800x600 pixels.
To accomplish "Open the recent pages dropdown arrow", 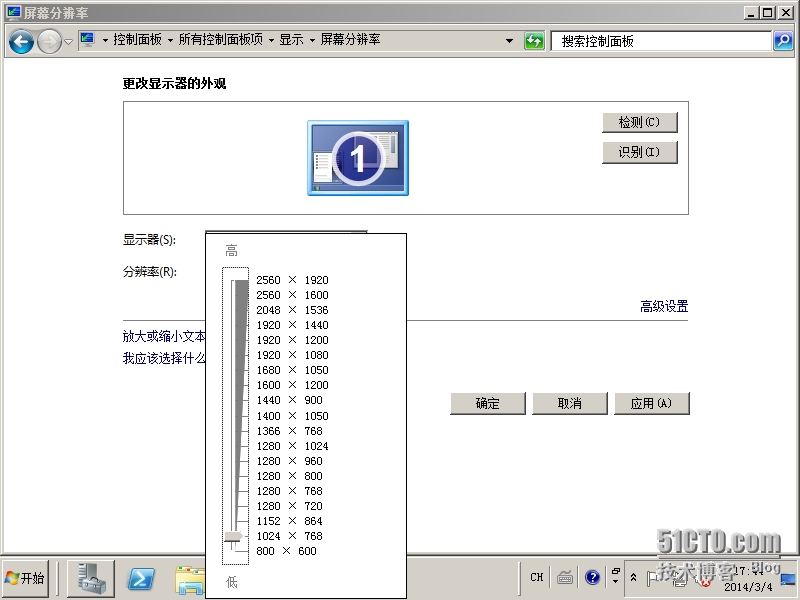I will point(68,41).
